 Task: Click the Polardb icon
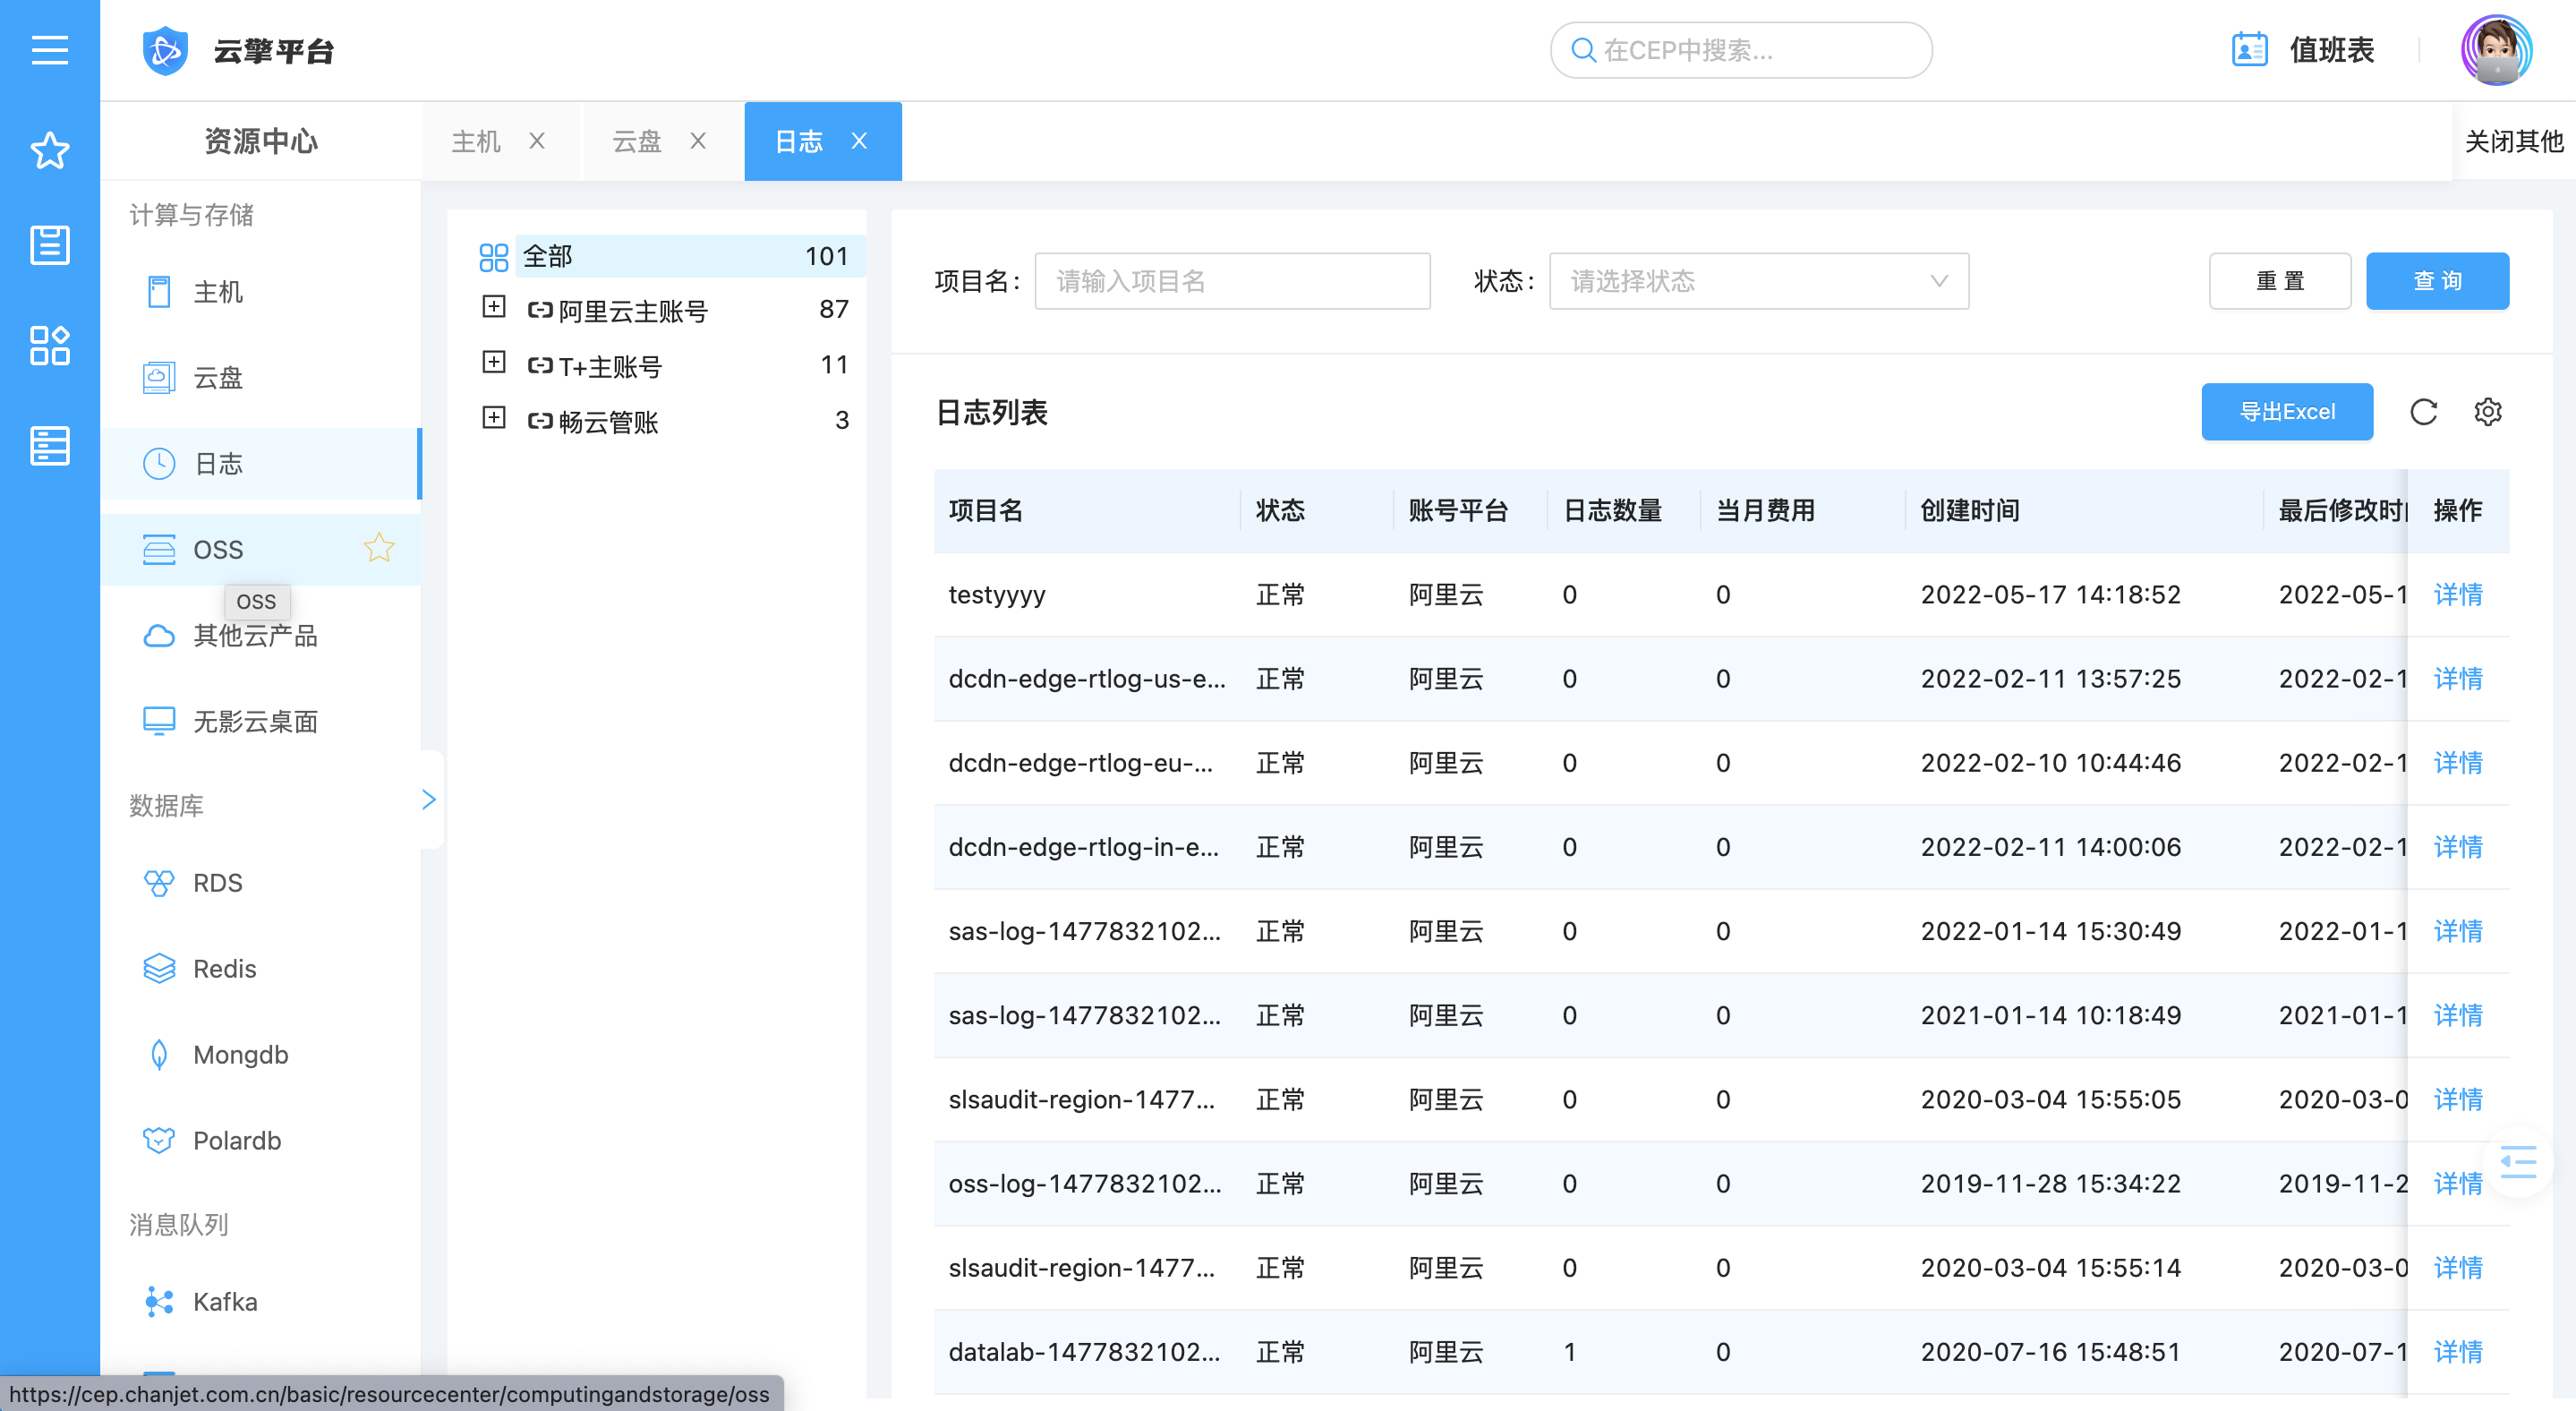pyautogui.click(x=159, y=1140)
